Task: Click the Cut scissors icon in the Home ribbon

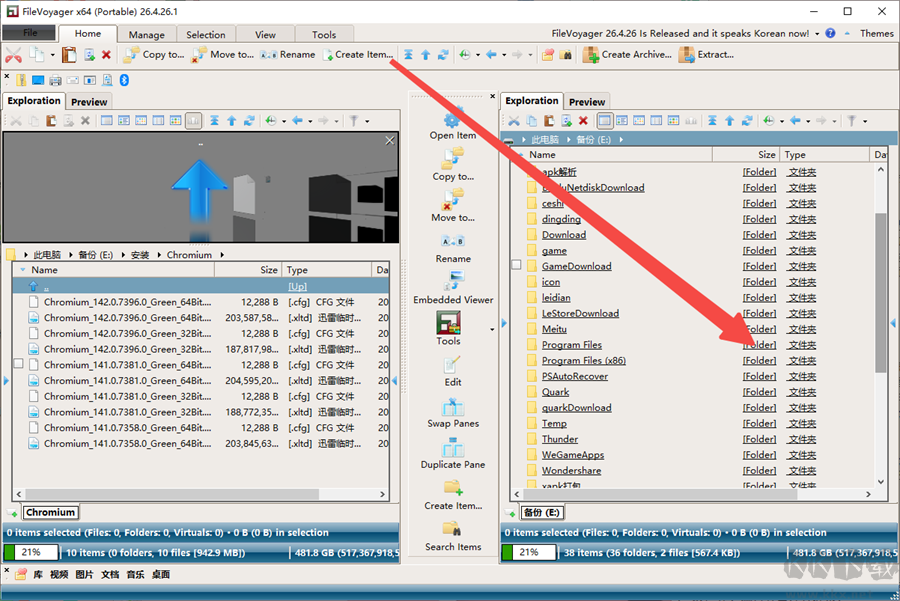Action: pos(13,55)
